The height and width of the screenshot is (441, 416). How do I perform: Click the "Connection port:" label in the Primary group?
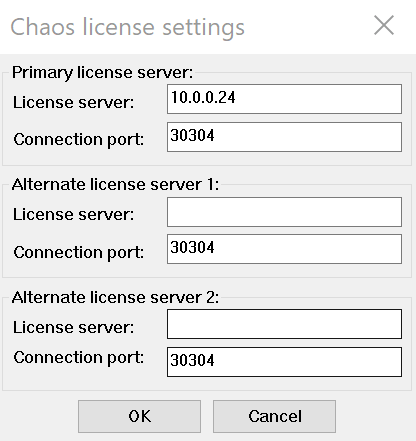(79, 139)
